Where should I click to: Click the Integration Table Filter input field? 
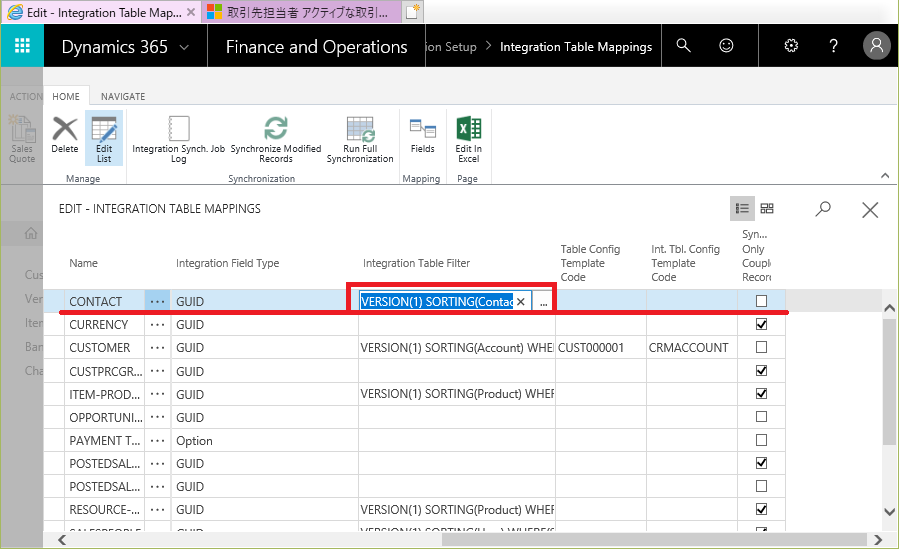click(436, 302)
